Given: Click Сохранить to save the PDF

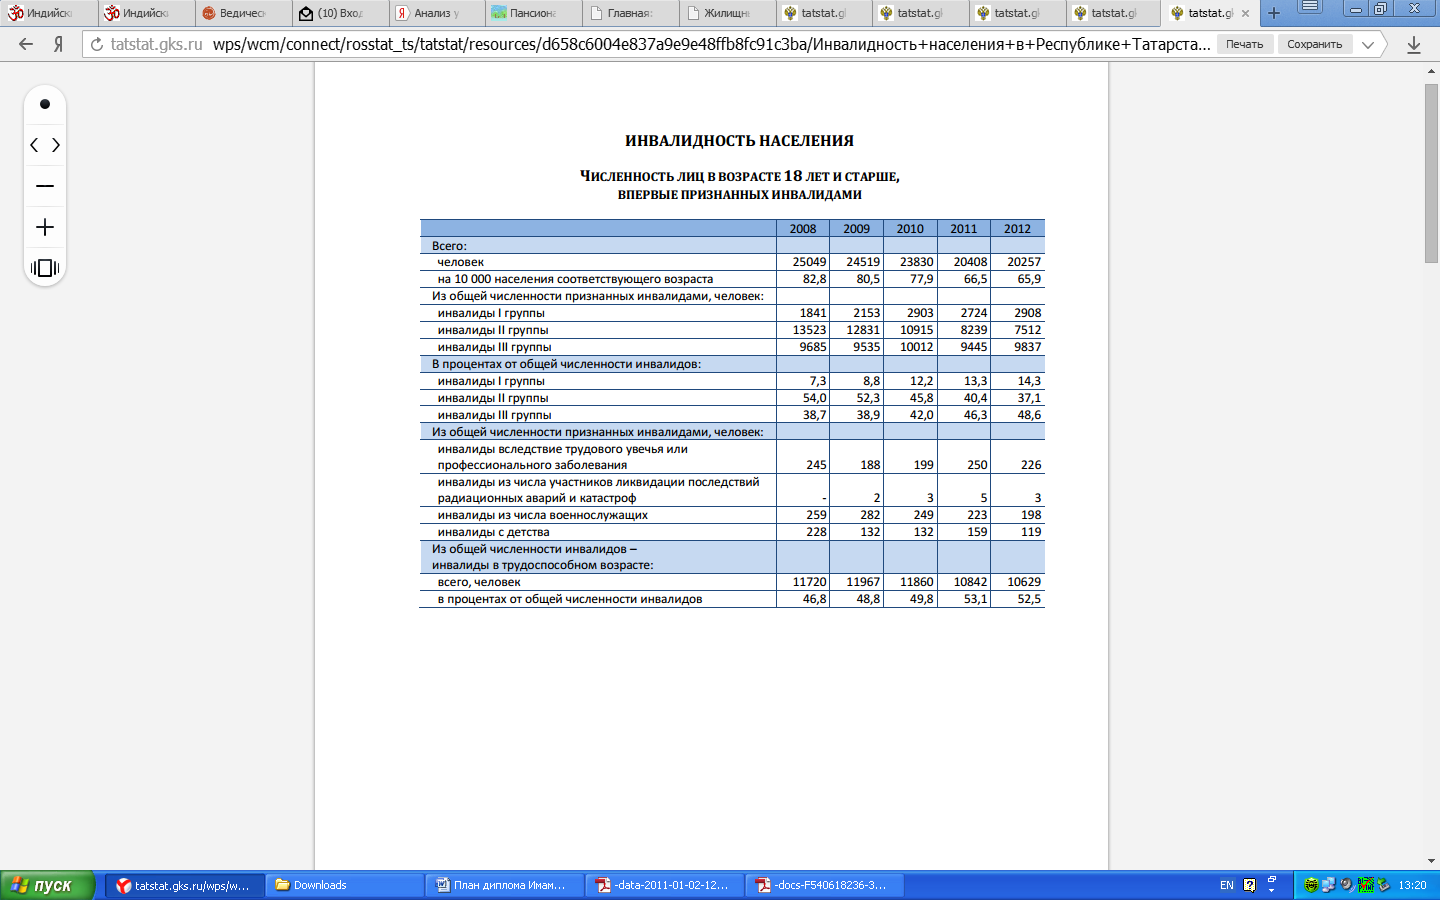Looking at the screenshot, I should pos(1314,44).
